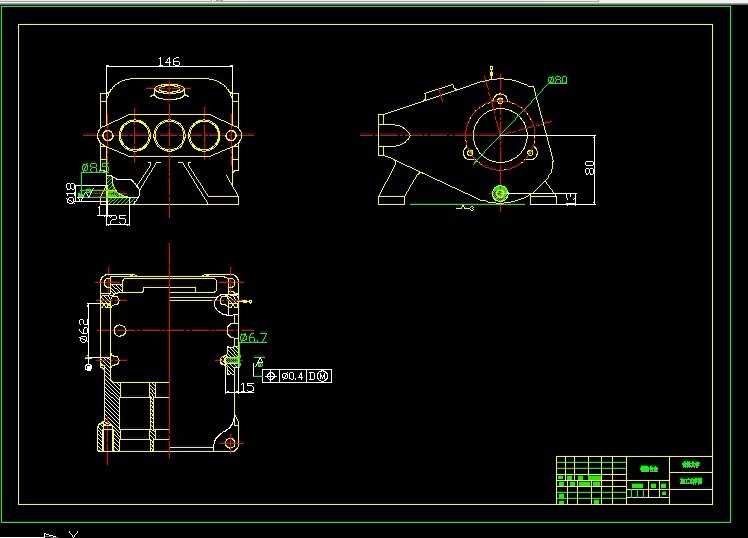
Task: Click the Ø62 dimension in bottom view
Action: click(83, 331)
